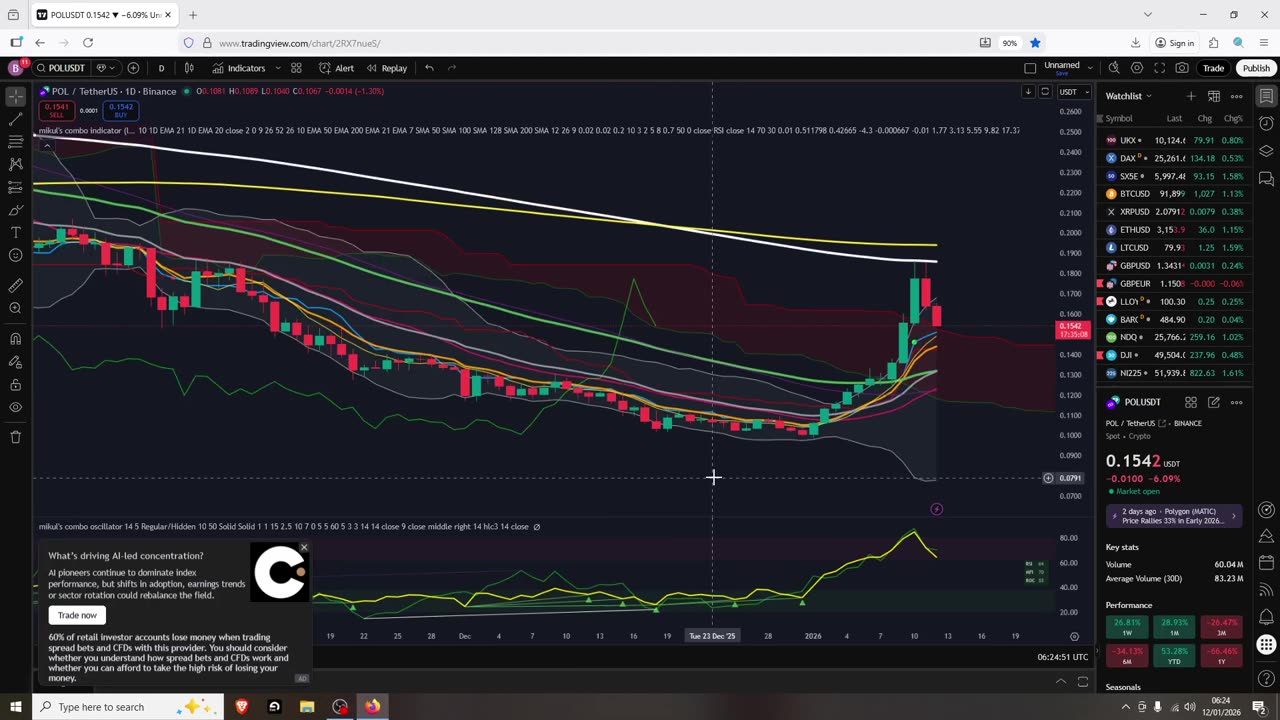Open the chats panel icon

coord(1266,179)
